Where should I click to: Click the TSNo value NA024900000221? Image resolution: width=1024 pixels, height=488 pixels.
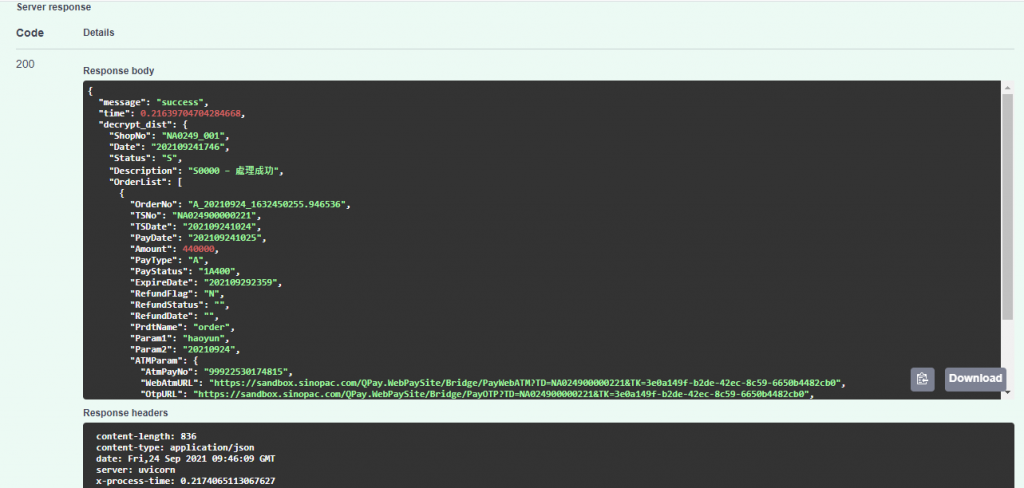[x=216, y=216]
